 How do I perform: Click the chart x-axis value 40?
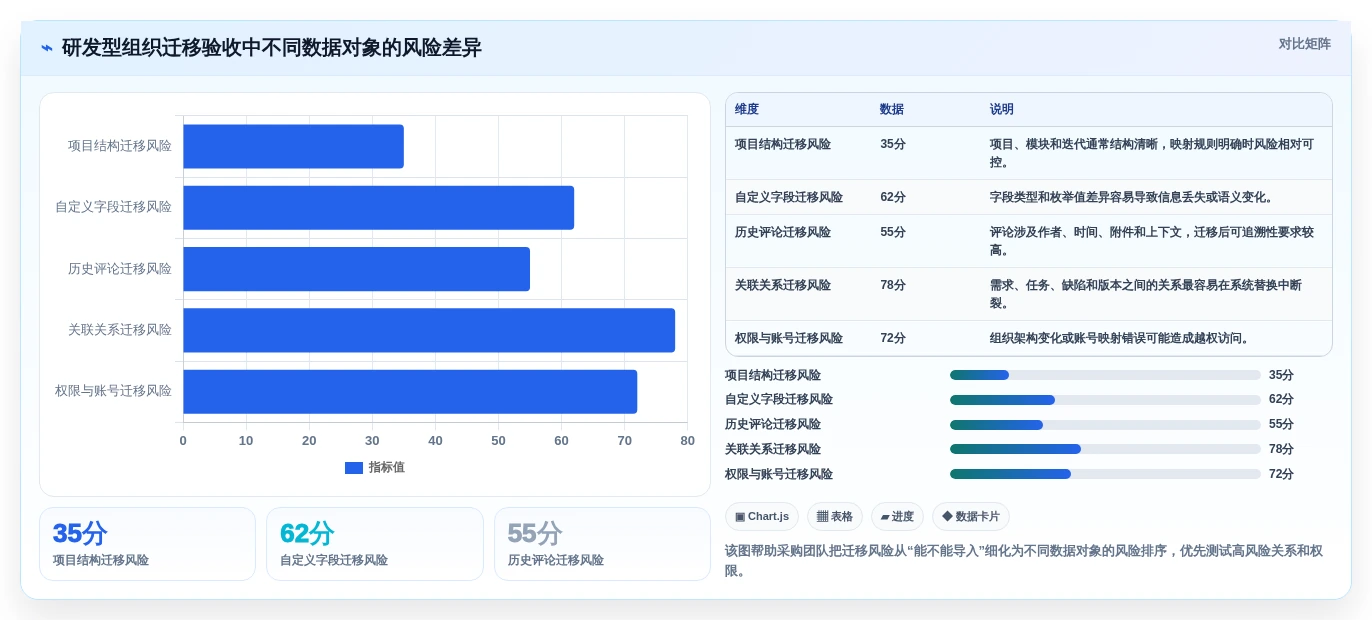click(435, 441)
